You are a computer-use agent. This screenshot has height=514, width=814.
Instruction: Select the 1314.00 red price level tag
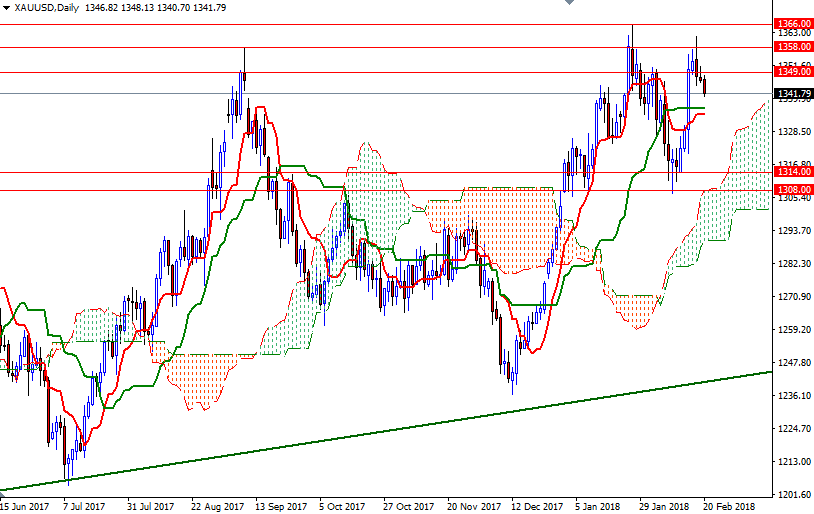(x=793, y=172)
